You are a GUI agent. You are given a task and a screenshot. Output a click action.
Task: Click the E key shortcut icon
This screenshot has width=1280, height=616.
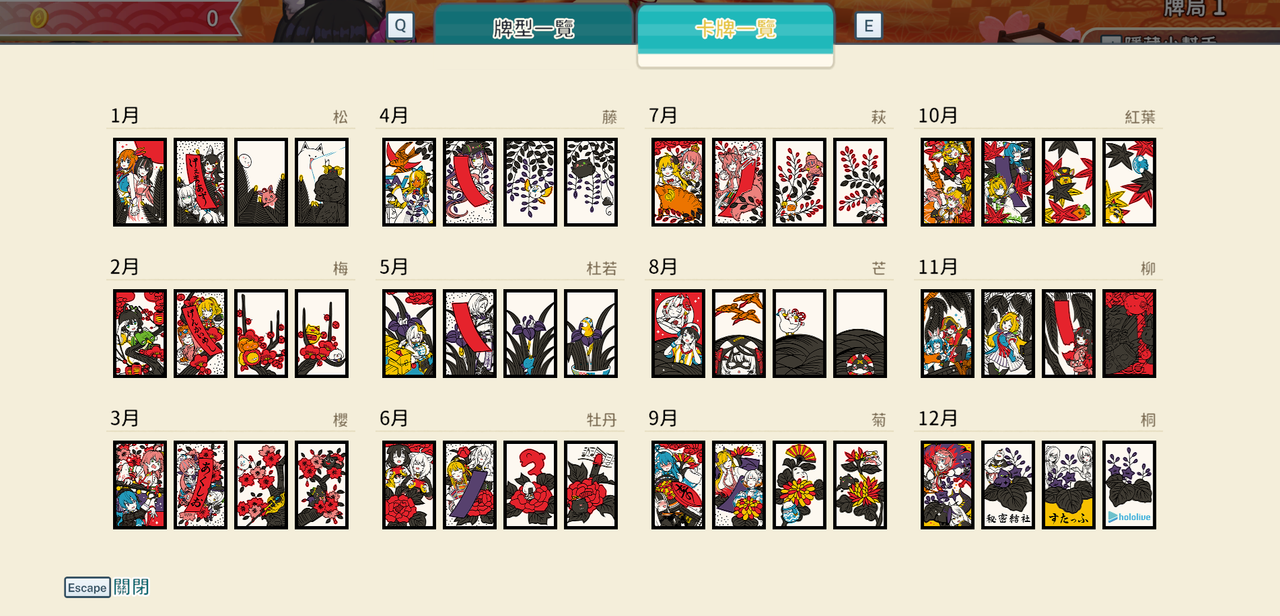tap(868, 26)
